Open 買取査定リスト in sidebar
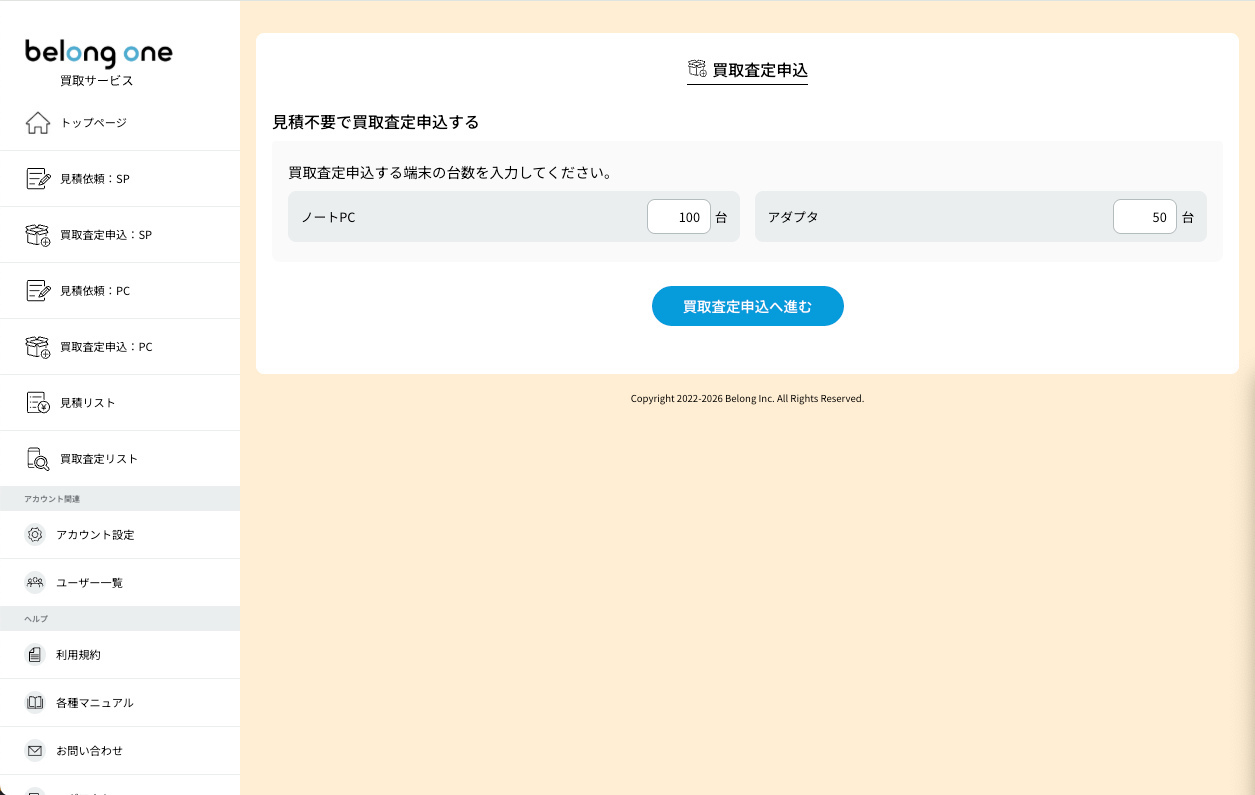Viewport: 1255px width, 795px height. pyautogui.click(x=120, y=459)
